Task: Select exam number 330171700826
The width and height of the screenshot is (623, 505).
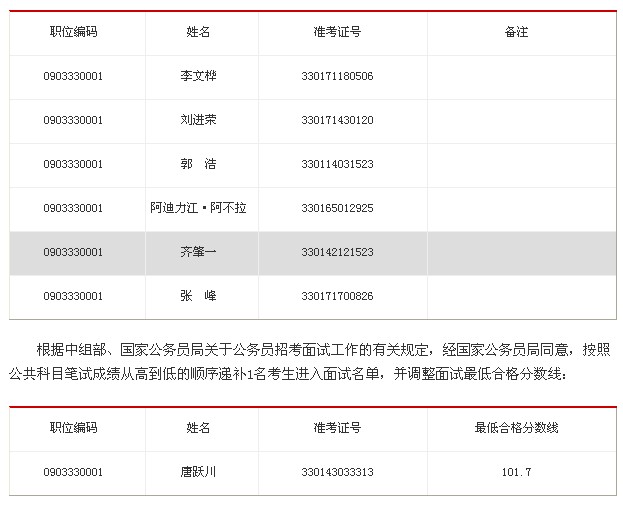Action: coord(337,296)
